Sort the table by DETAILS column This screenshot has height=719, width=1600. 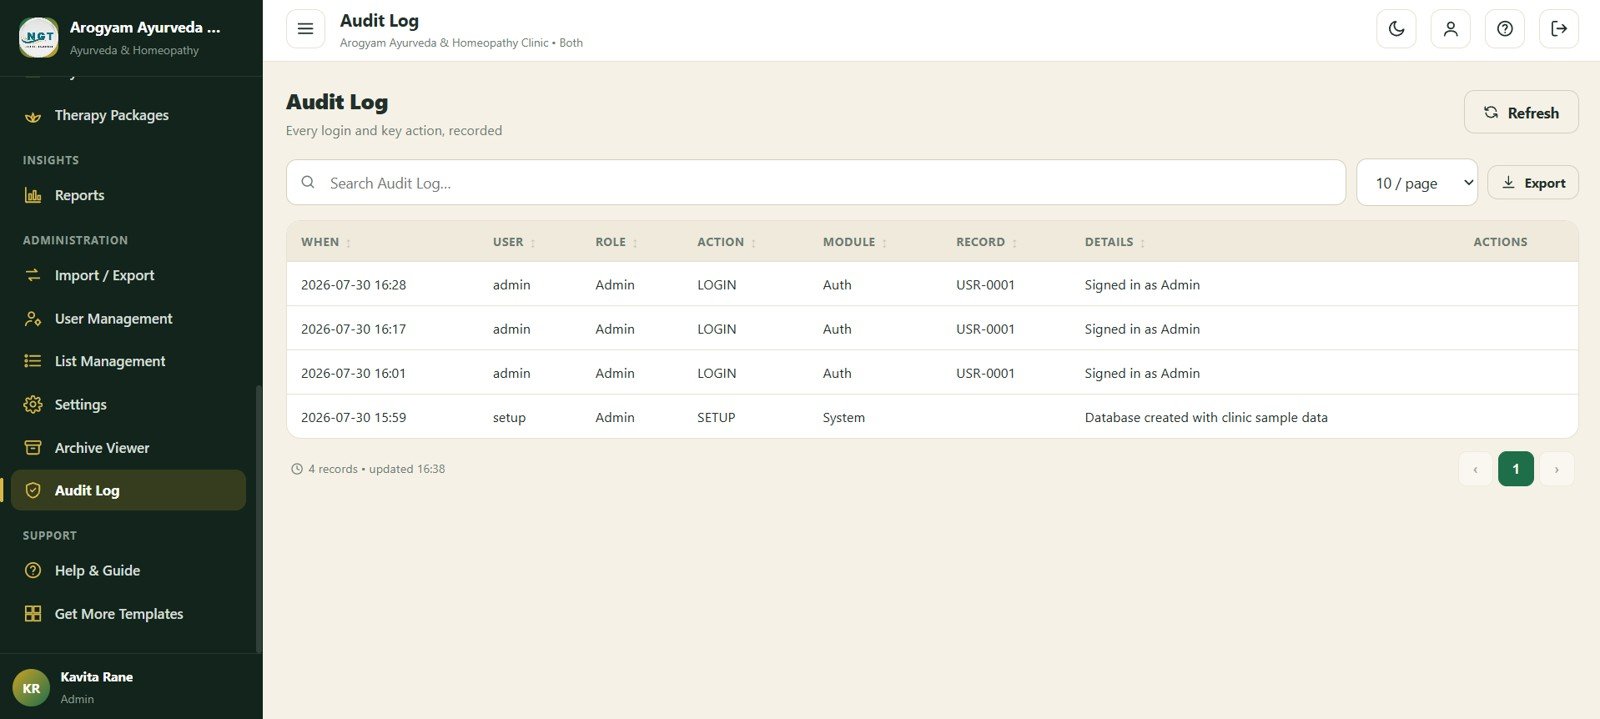click(x=1115, y=242)
